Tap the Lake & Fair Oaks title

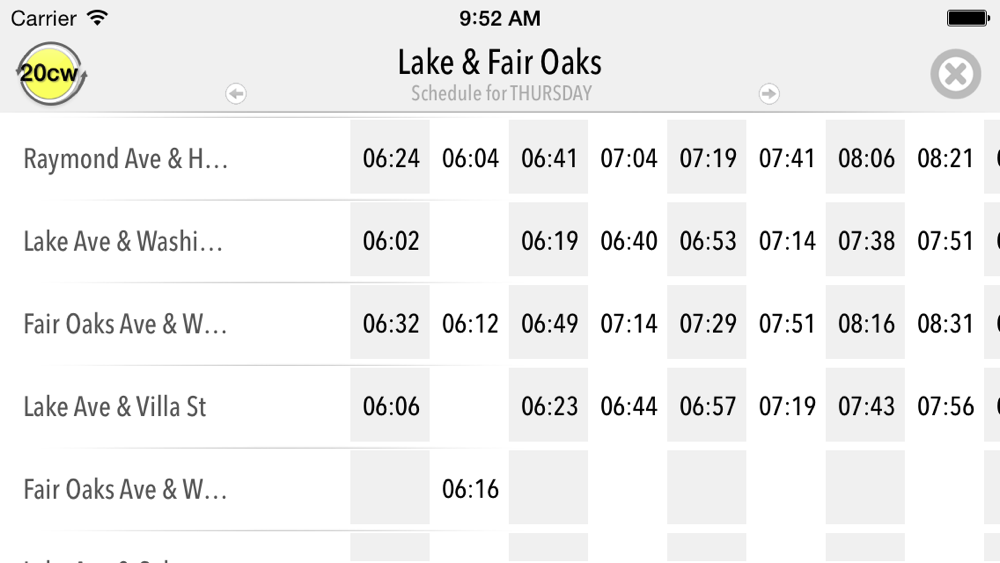tap(500, 63)
